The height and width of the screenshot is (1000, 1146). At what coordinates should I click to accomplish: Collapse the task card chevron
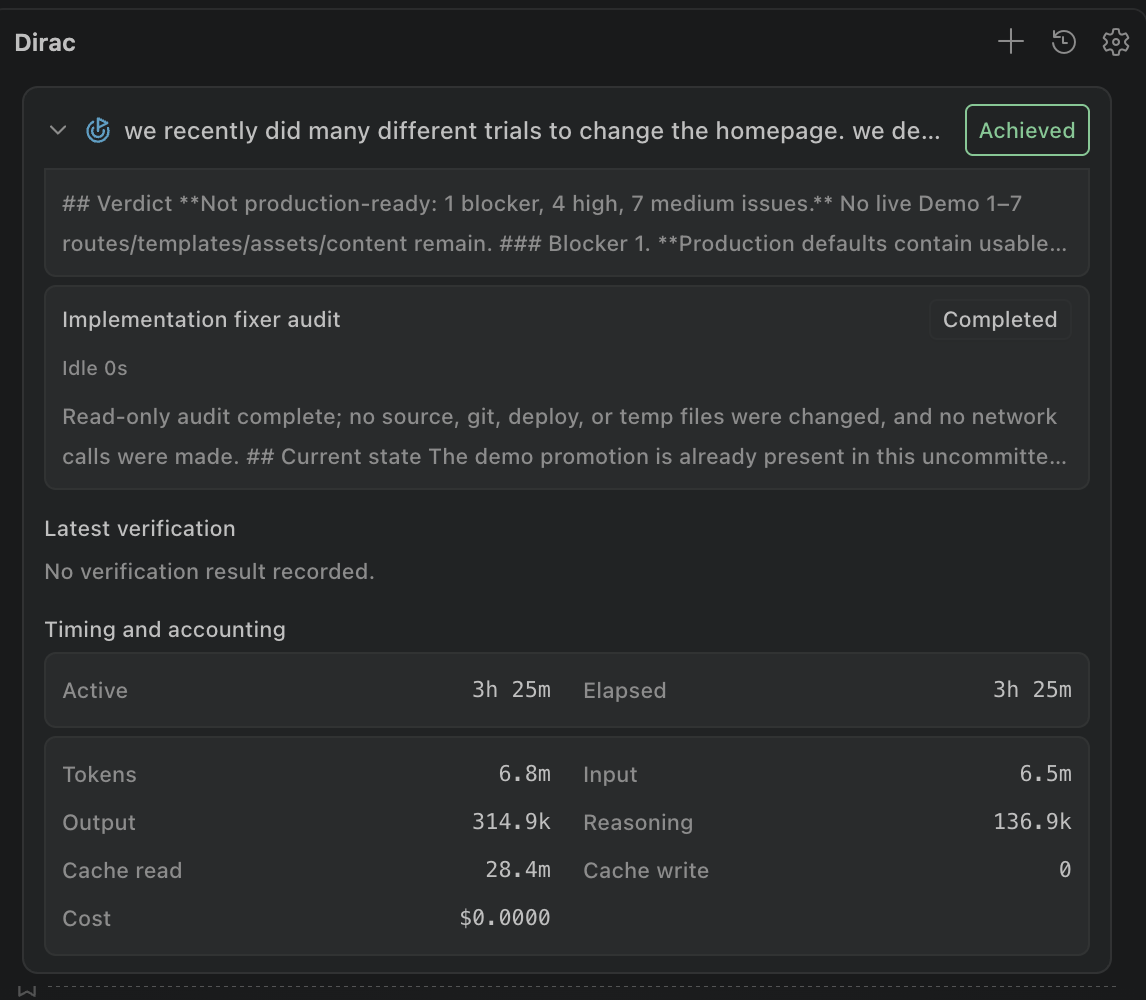(x=58, y=130)
